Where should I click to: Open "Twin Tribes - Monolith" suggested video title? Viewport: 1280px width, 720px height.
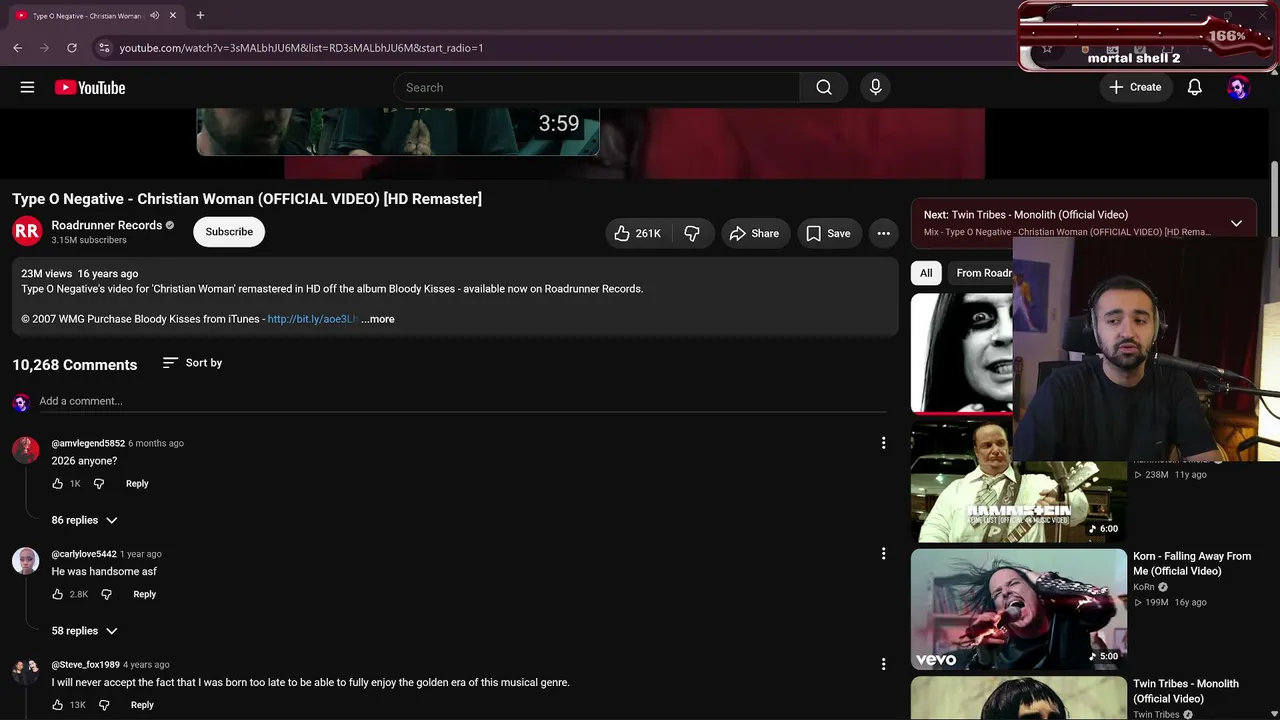tap(1186, 691)
